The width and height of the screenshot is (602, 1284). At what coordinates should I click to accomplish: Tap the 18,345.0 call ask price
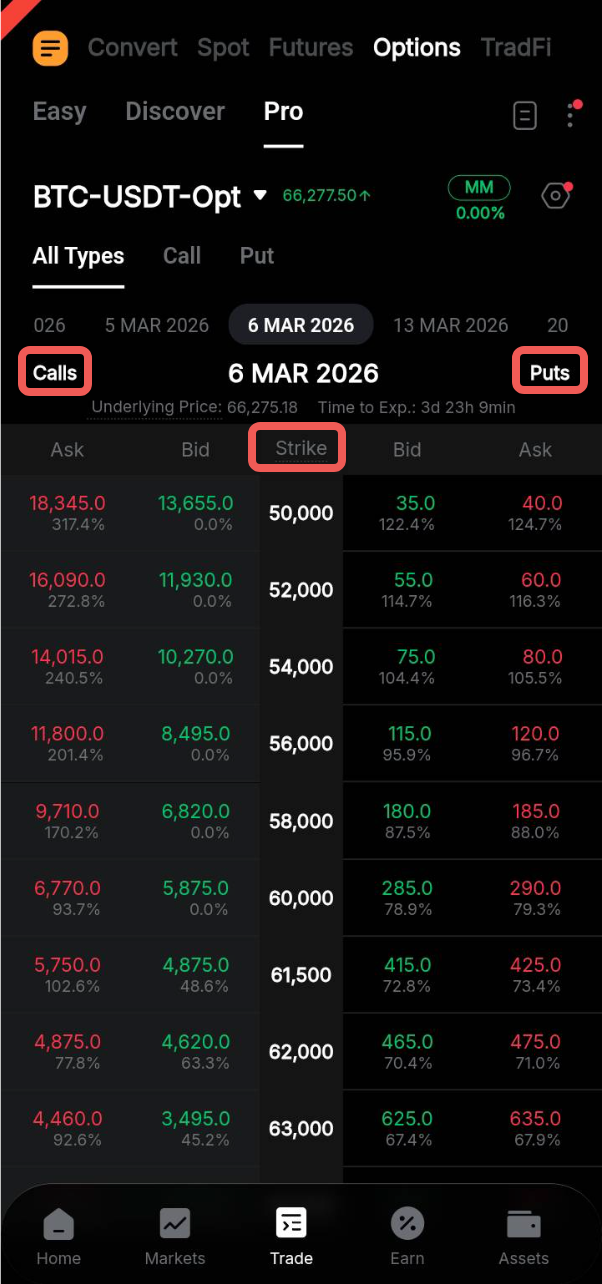(68, 503)
